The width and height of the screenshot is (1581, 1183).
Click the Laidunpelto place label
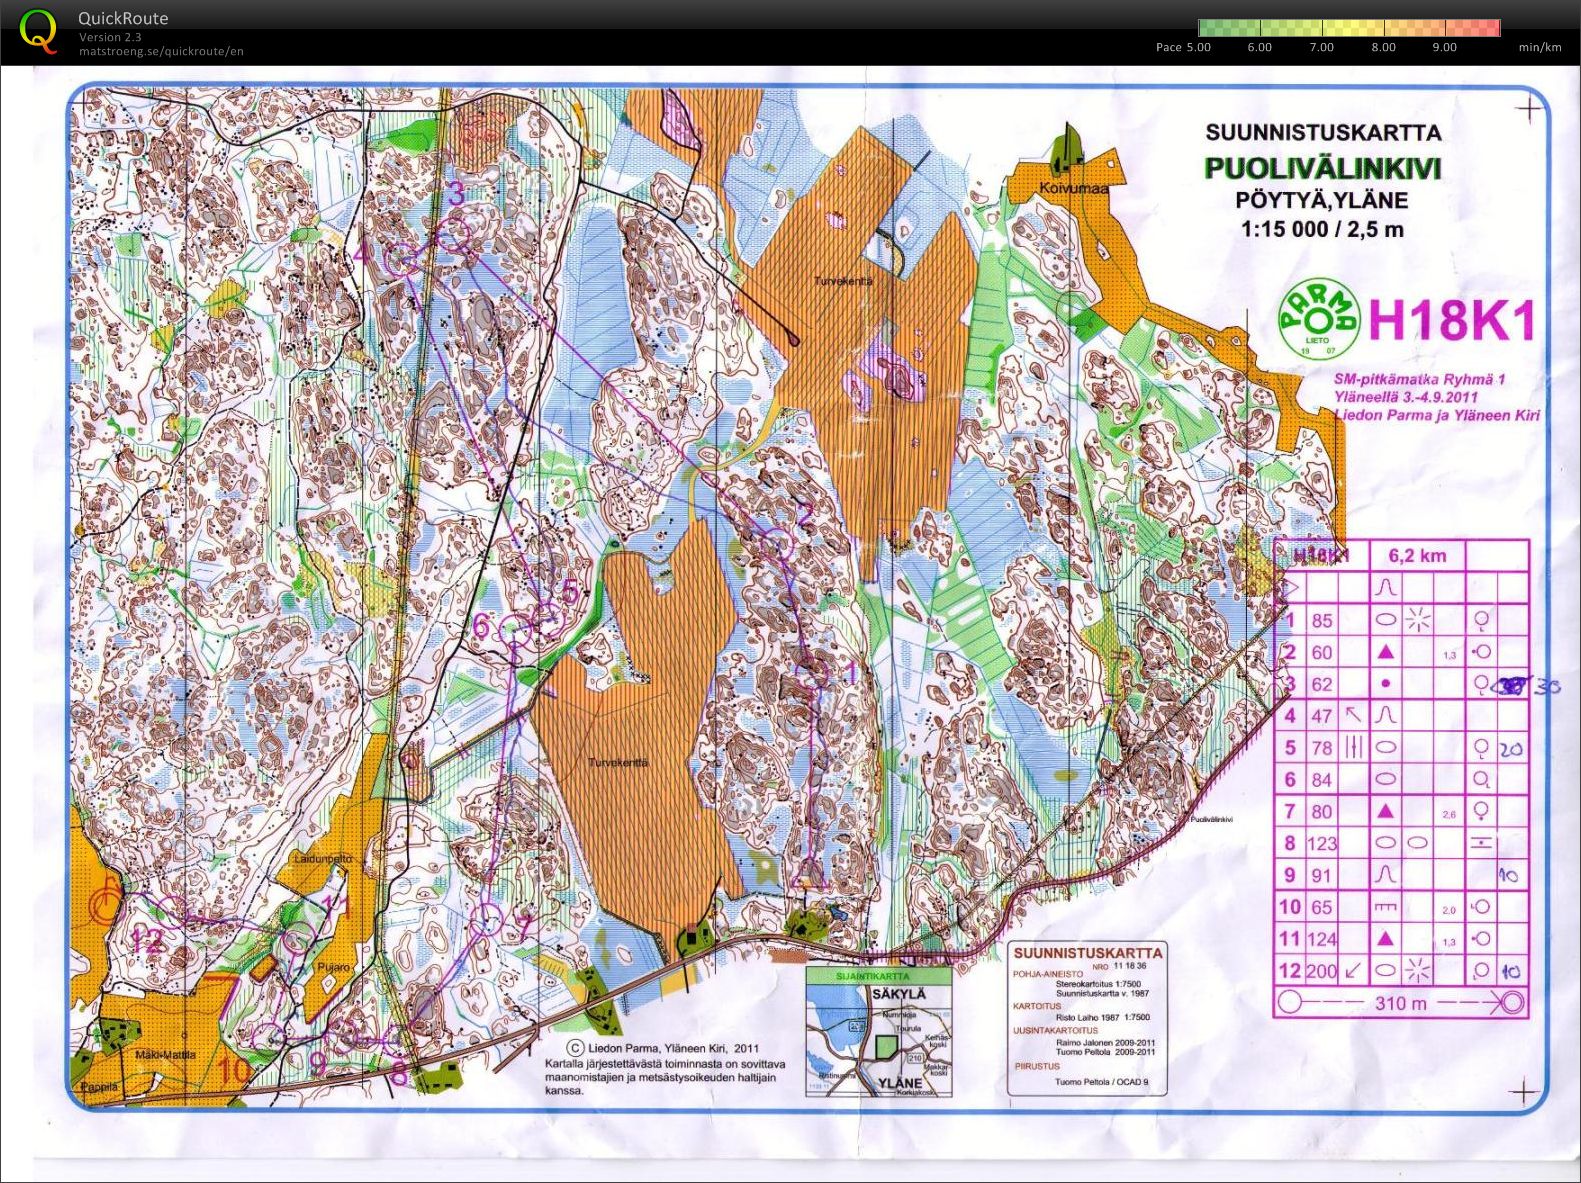click(x=323, y=859)
